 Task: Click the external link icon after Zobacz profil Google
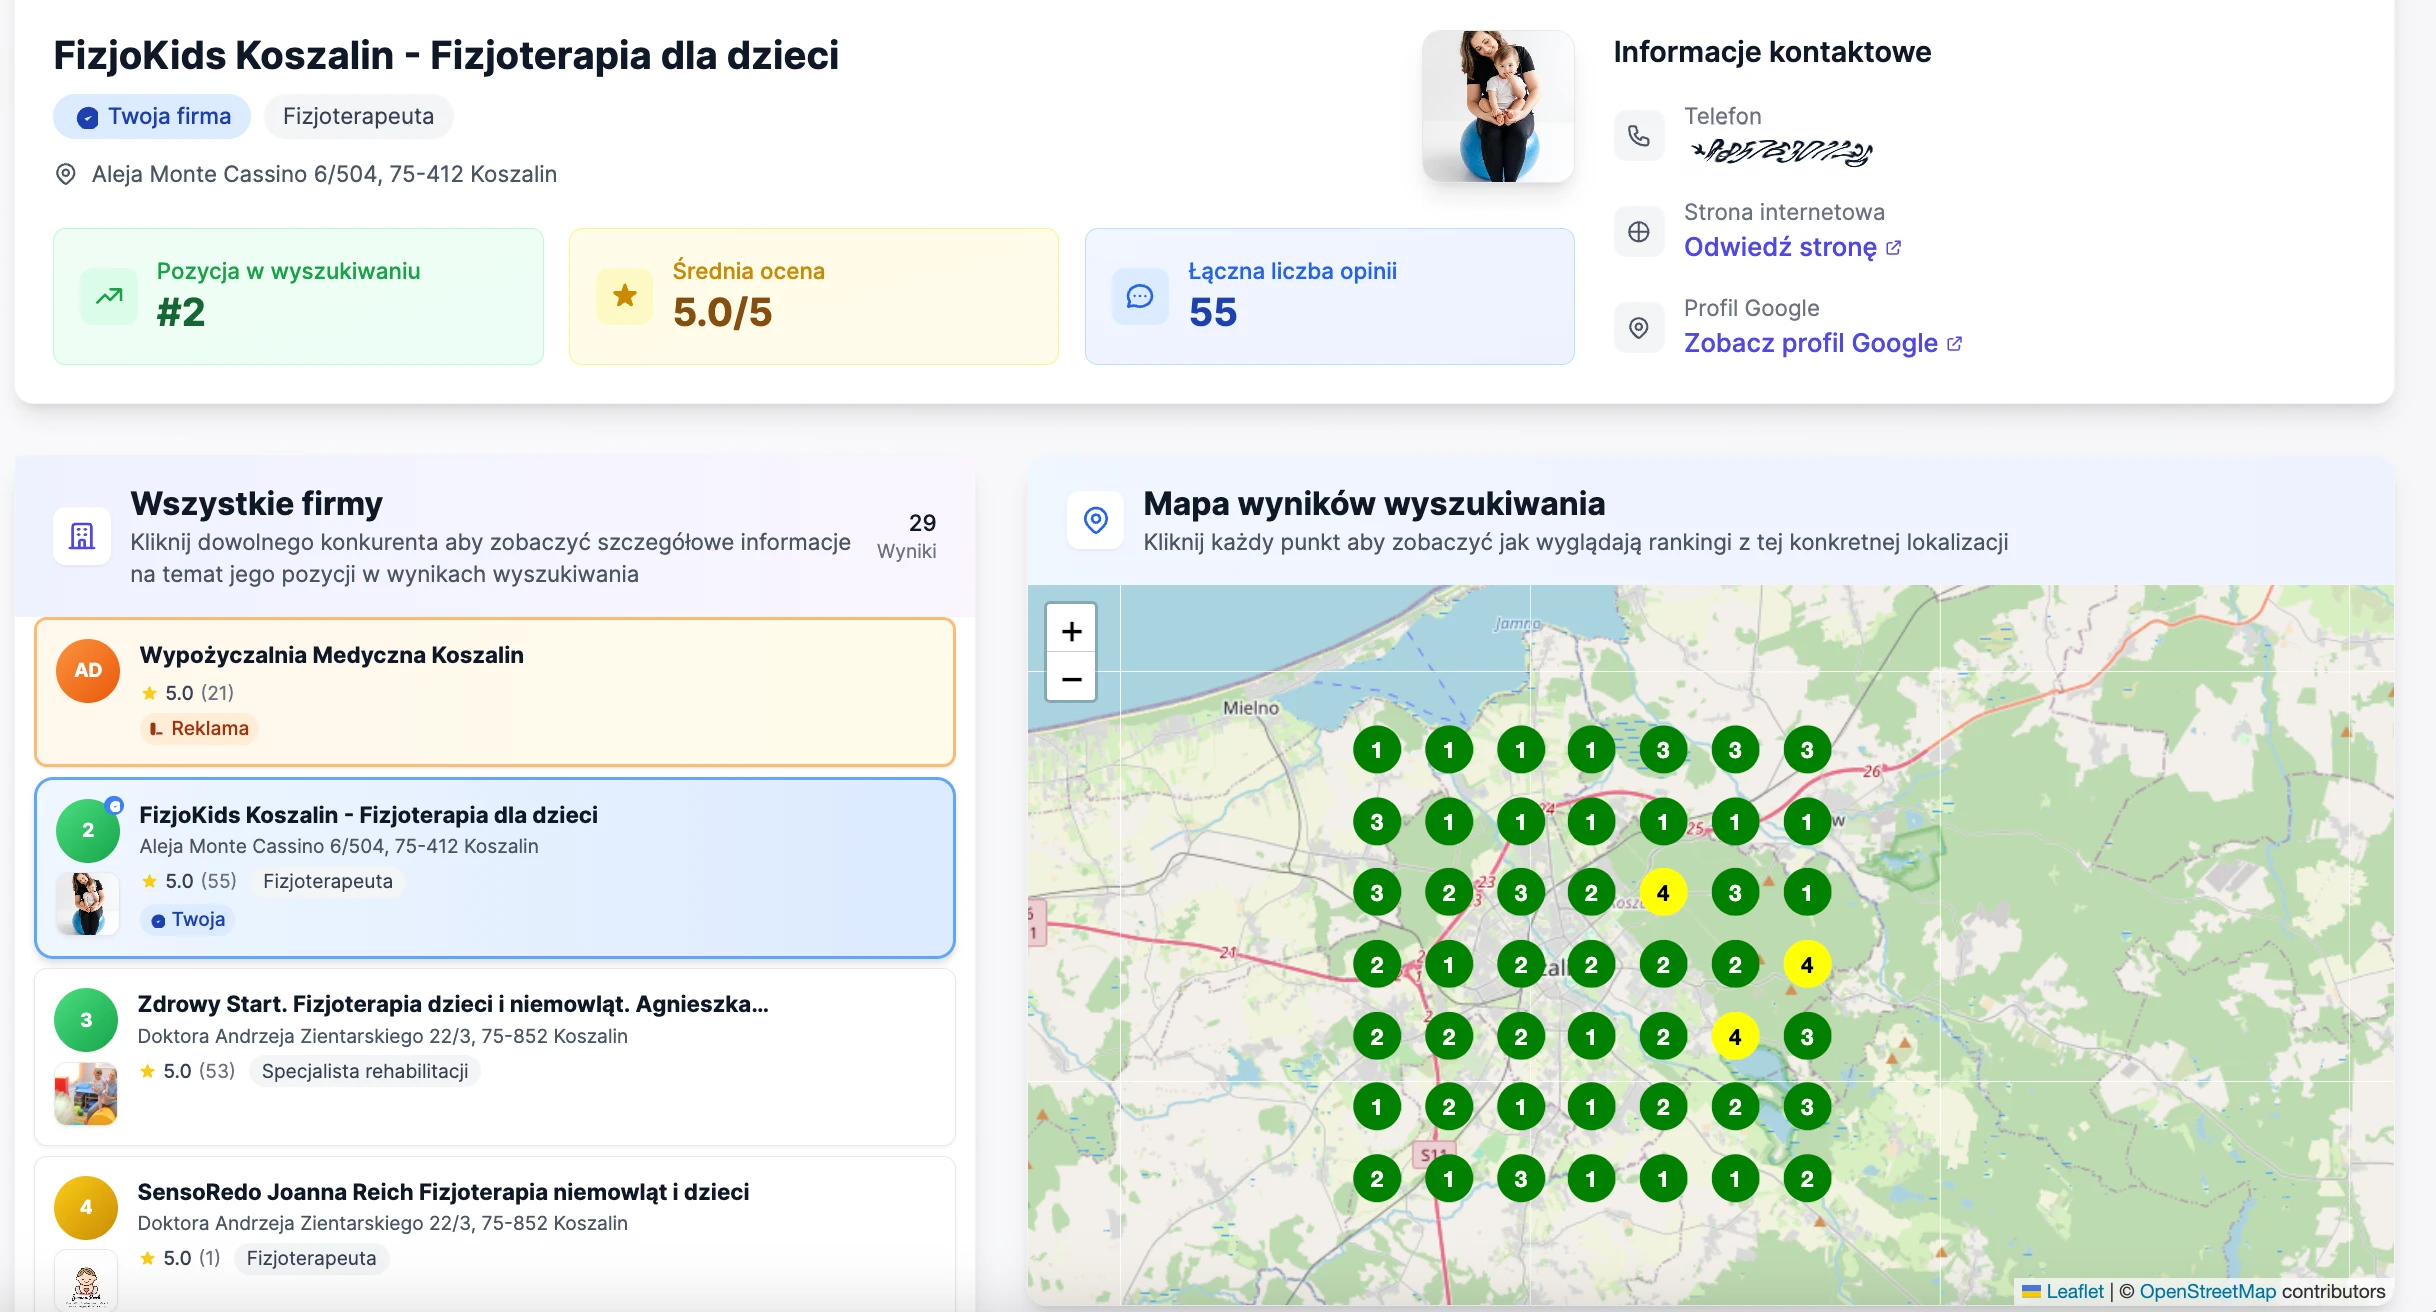[x=1957, y=342]
